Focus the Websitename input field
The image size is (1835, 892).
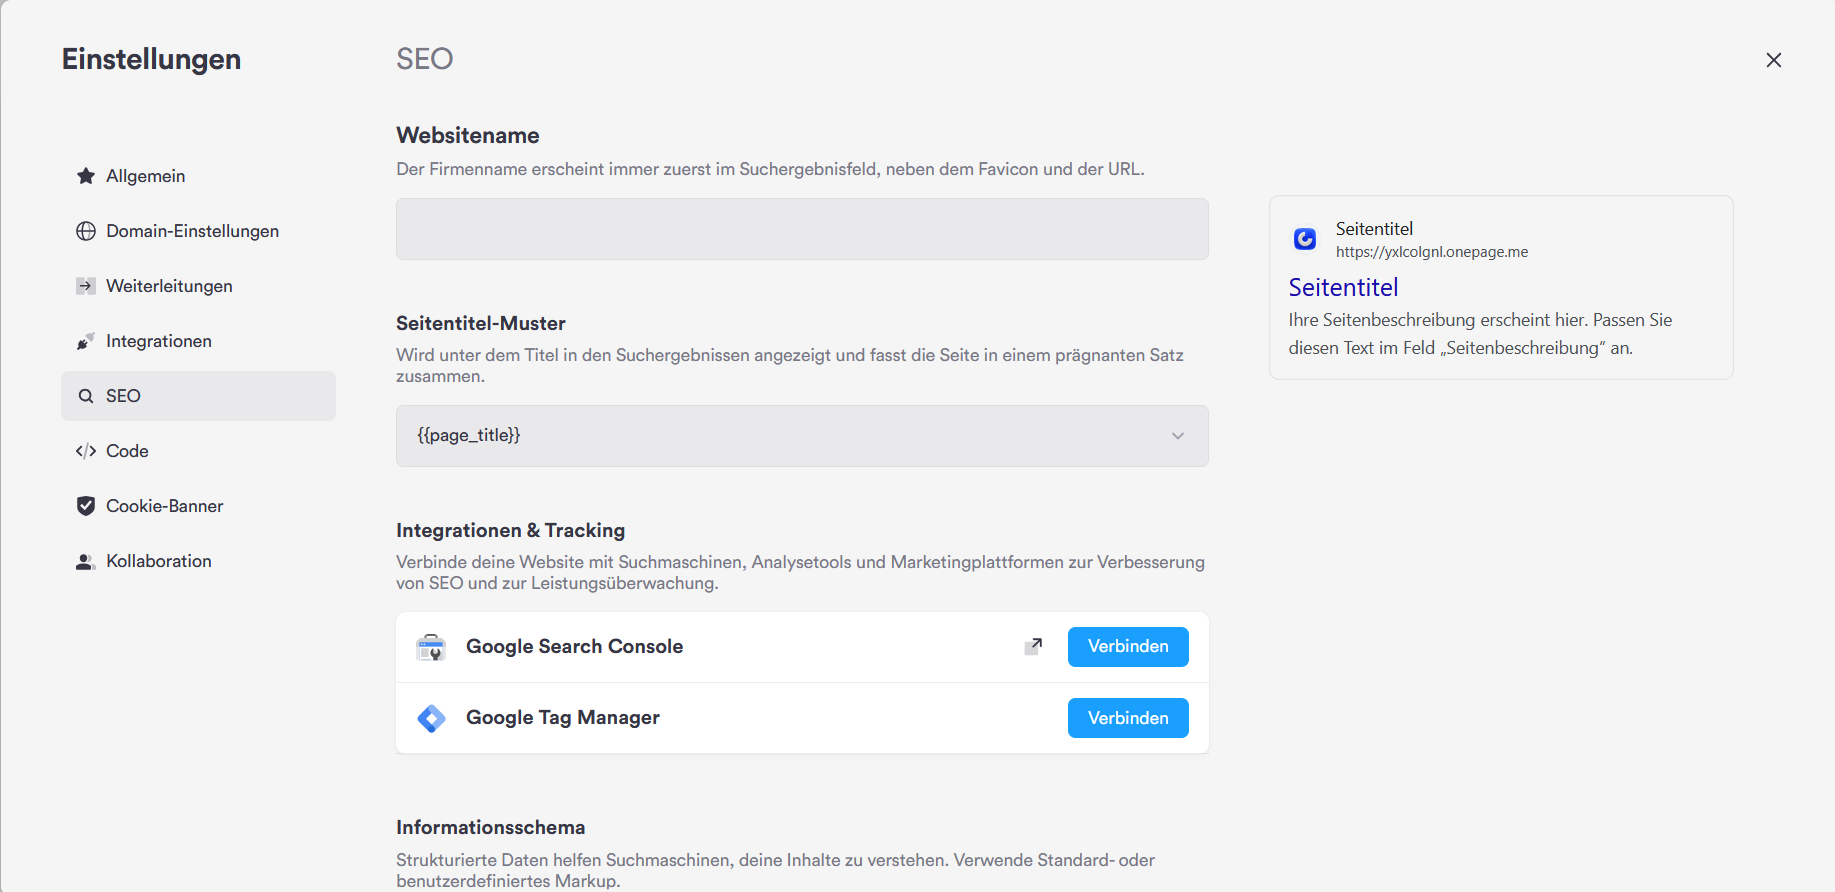802,229
